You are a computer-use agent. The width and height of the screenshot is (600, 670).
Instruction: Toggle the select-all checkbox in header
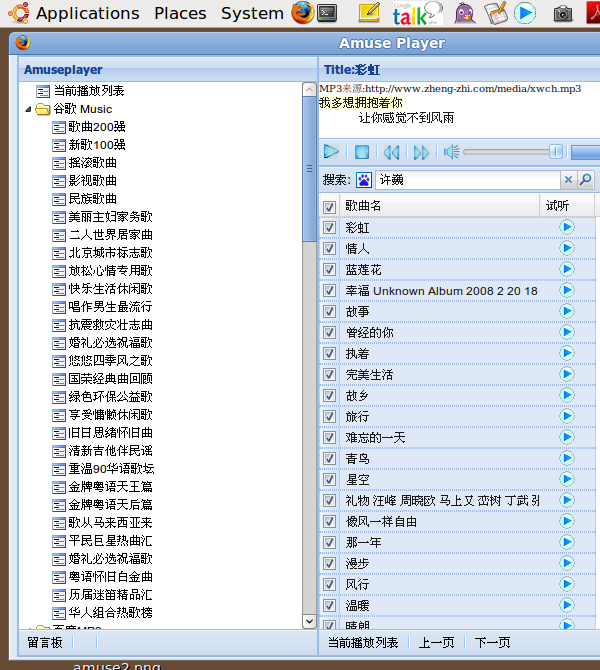pos(329,207)
